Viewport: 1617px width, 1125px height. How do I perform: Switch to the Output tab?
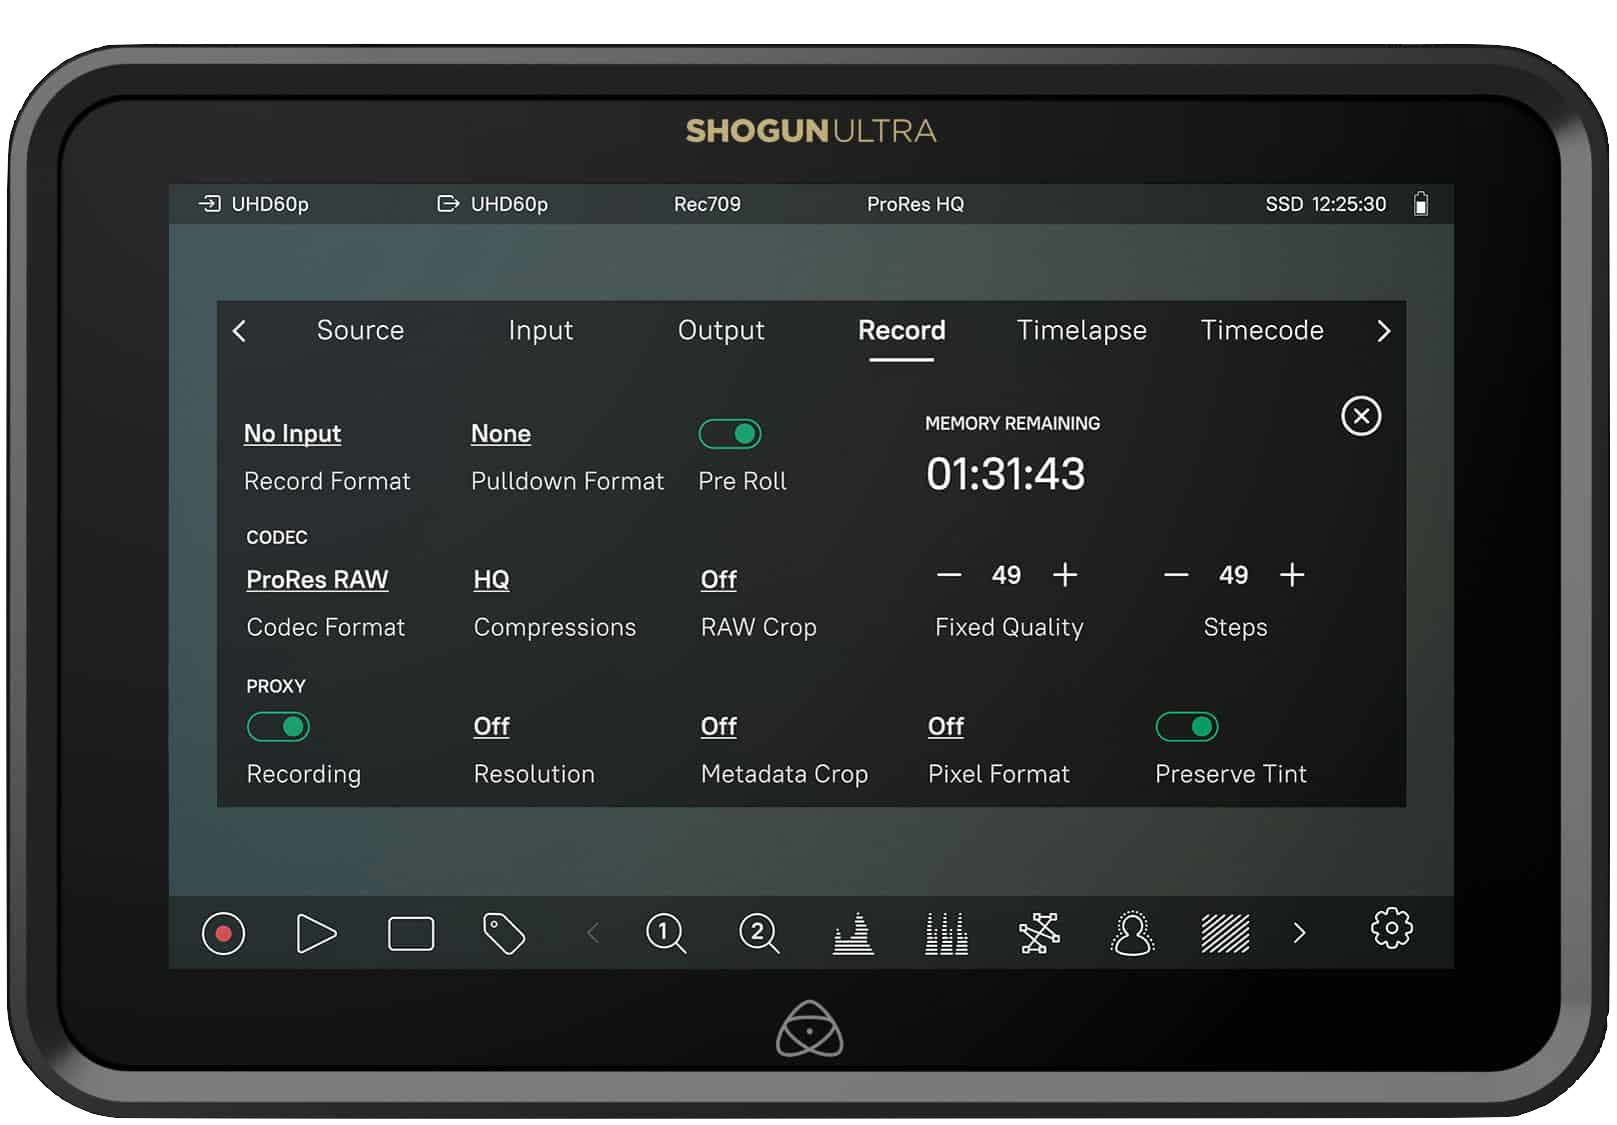click(x=721, y=330)
